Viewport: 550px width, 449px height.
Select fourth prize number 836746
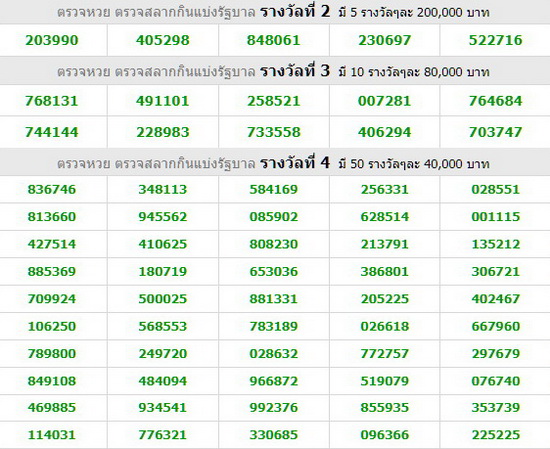(x=52, y=189)
